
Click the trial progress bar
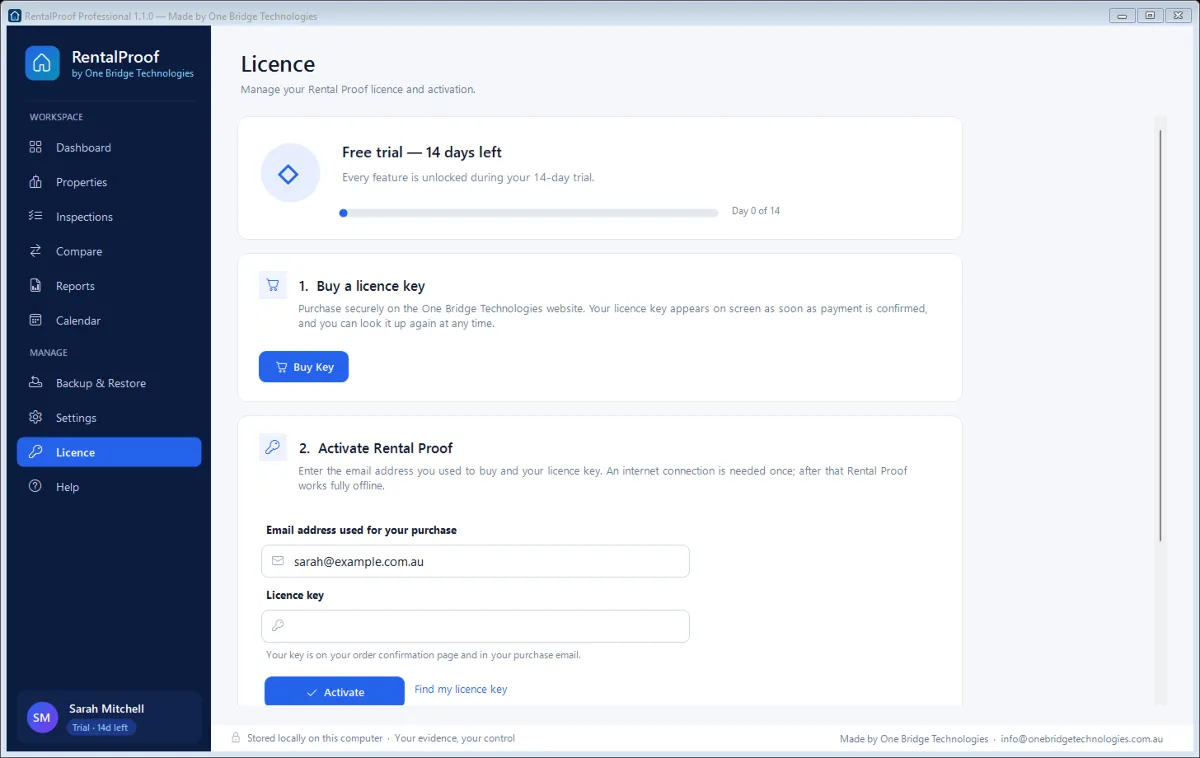529,213
